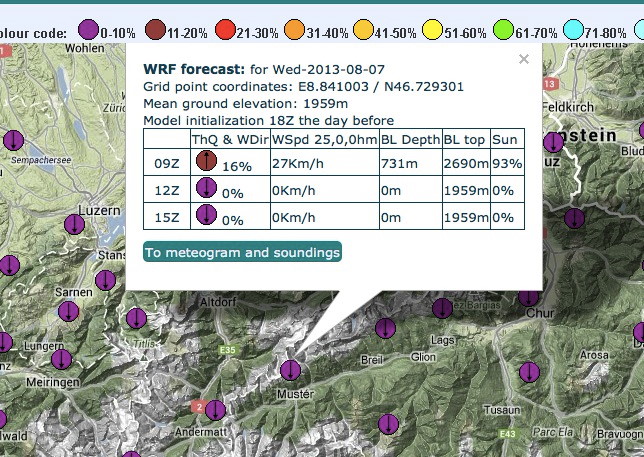The height and width of the screenshot is (457, 644).
Task: Select the forecast marker left of Stans
Action: click(x=9, y=265)
